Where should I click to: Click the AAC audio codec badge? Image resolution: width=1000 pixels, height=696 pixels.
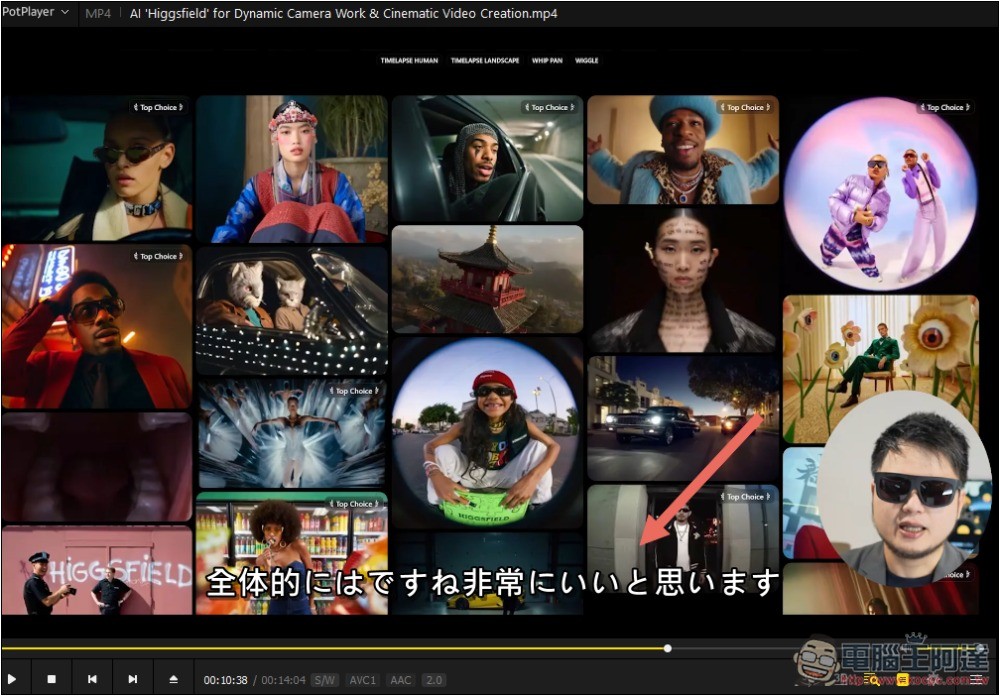pyautogui.click(x=401, y=680)
